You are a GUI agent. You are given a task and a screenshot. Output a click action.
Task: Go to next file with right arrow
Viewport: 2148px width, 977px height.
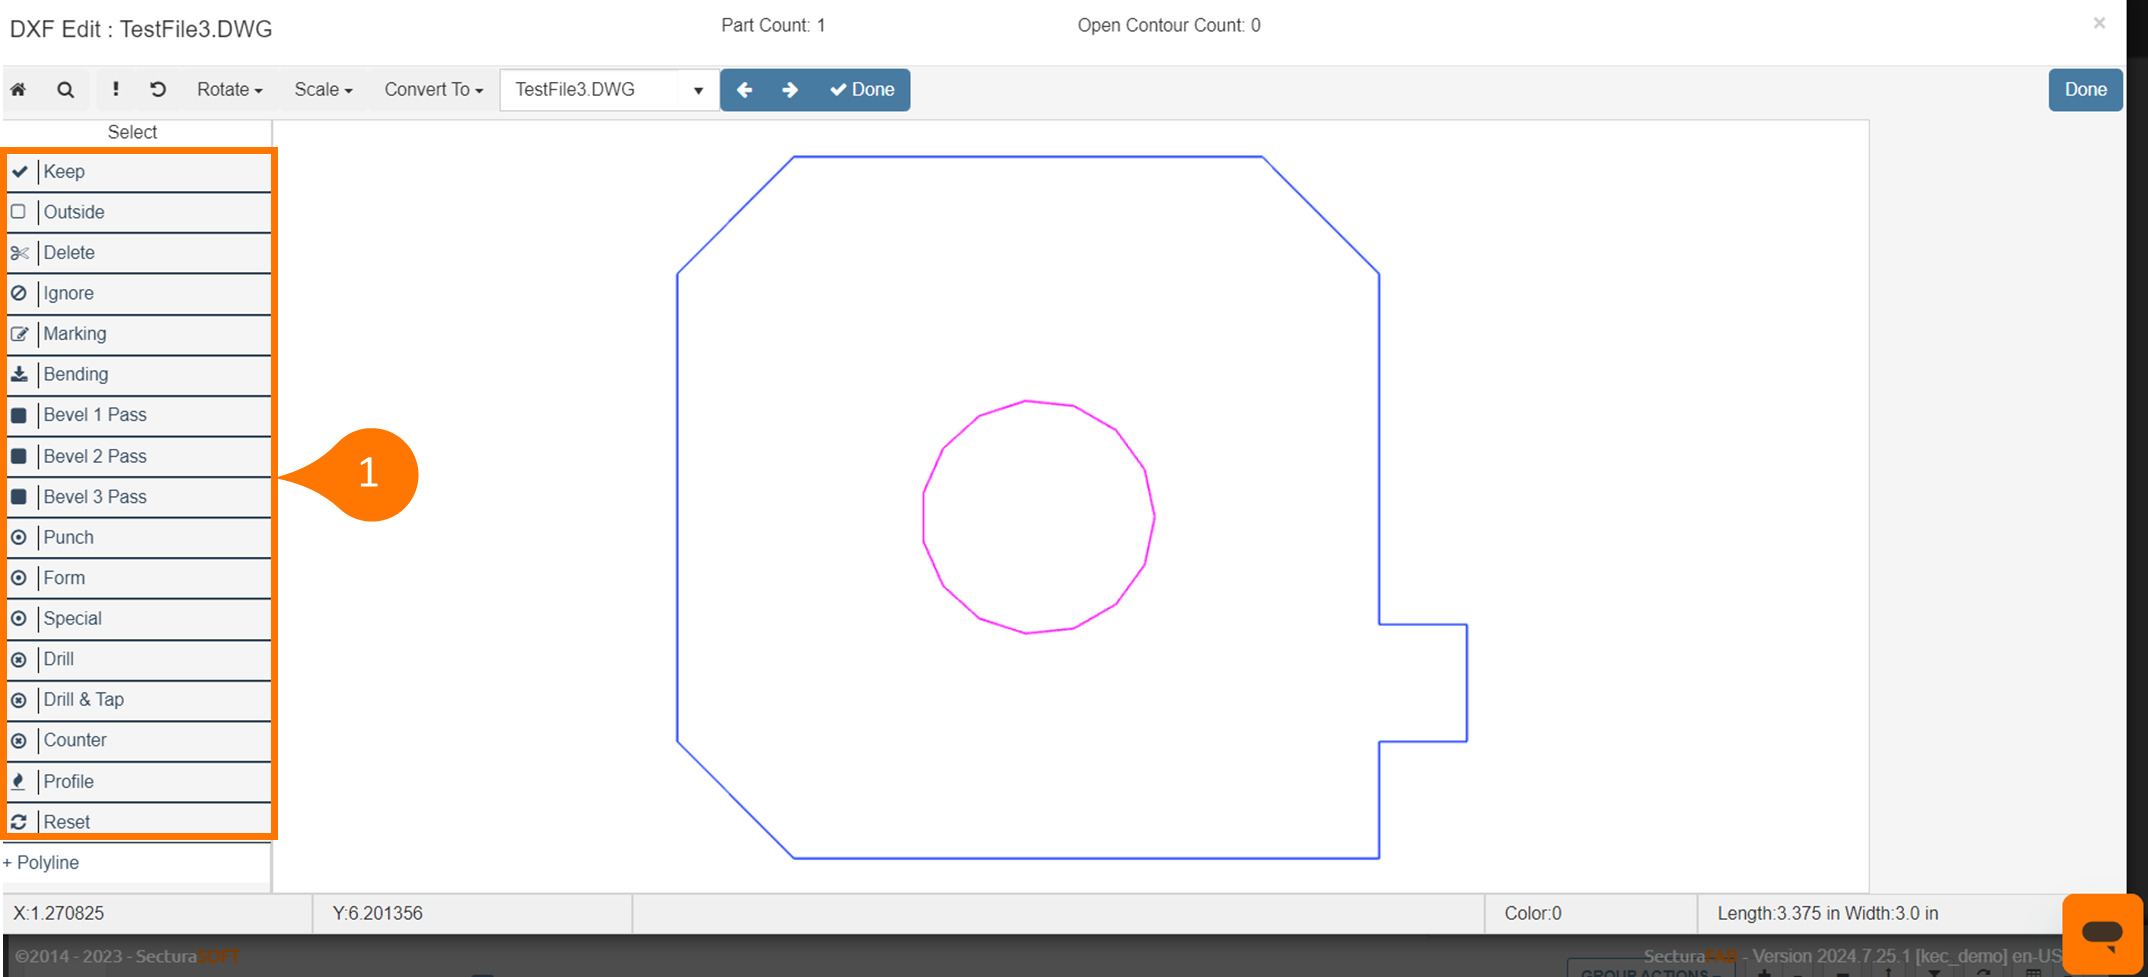[790, 90]
